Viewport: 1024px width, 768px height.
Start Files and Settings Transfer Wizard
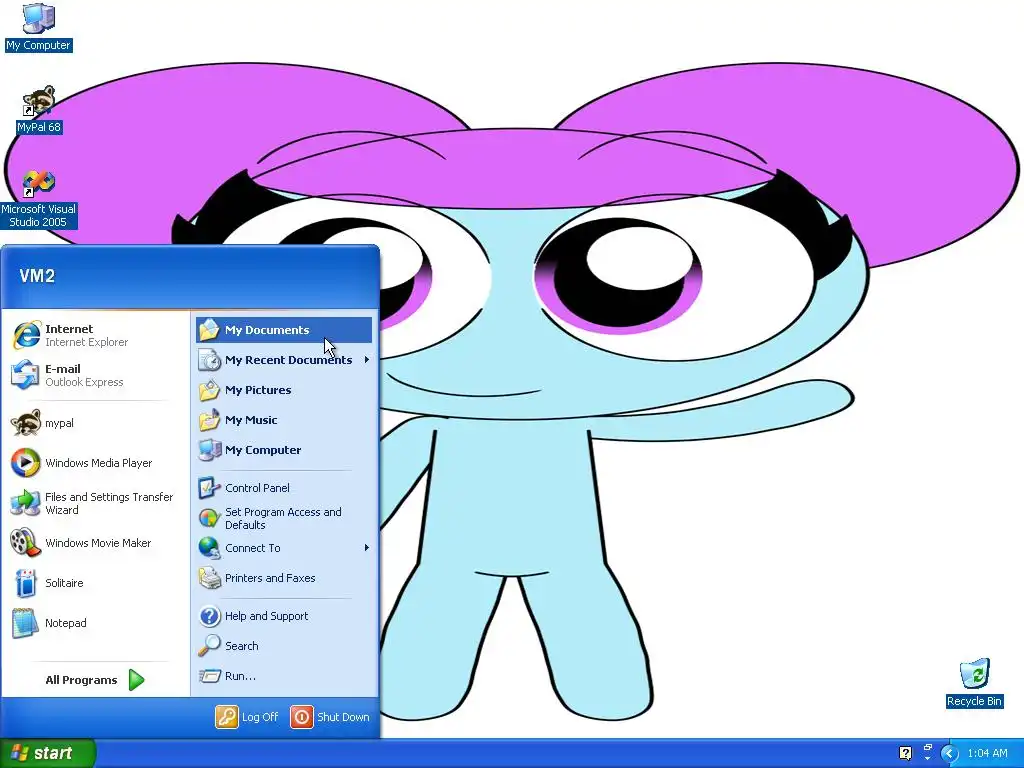tap(97, 504)
